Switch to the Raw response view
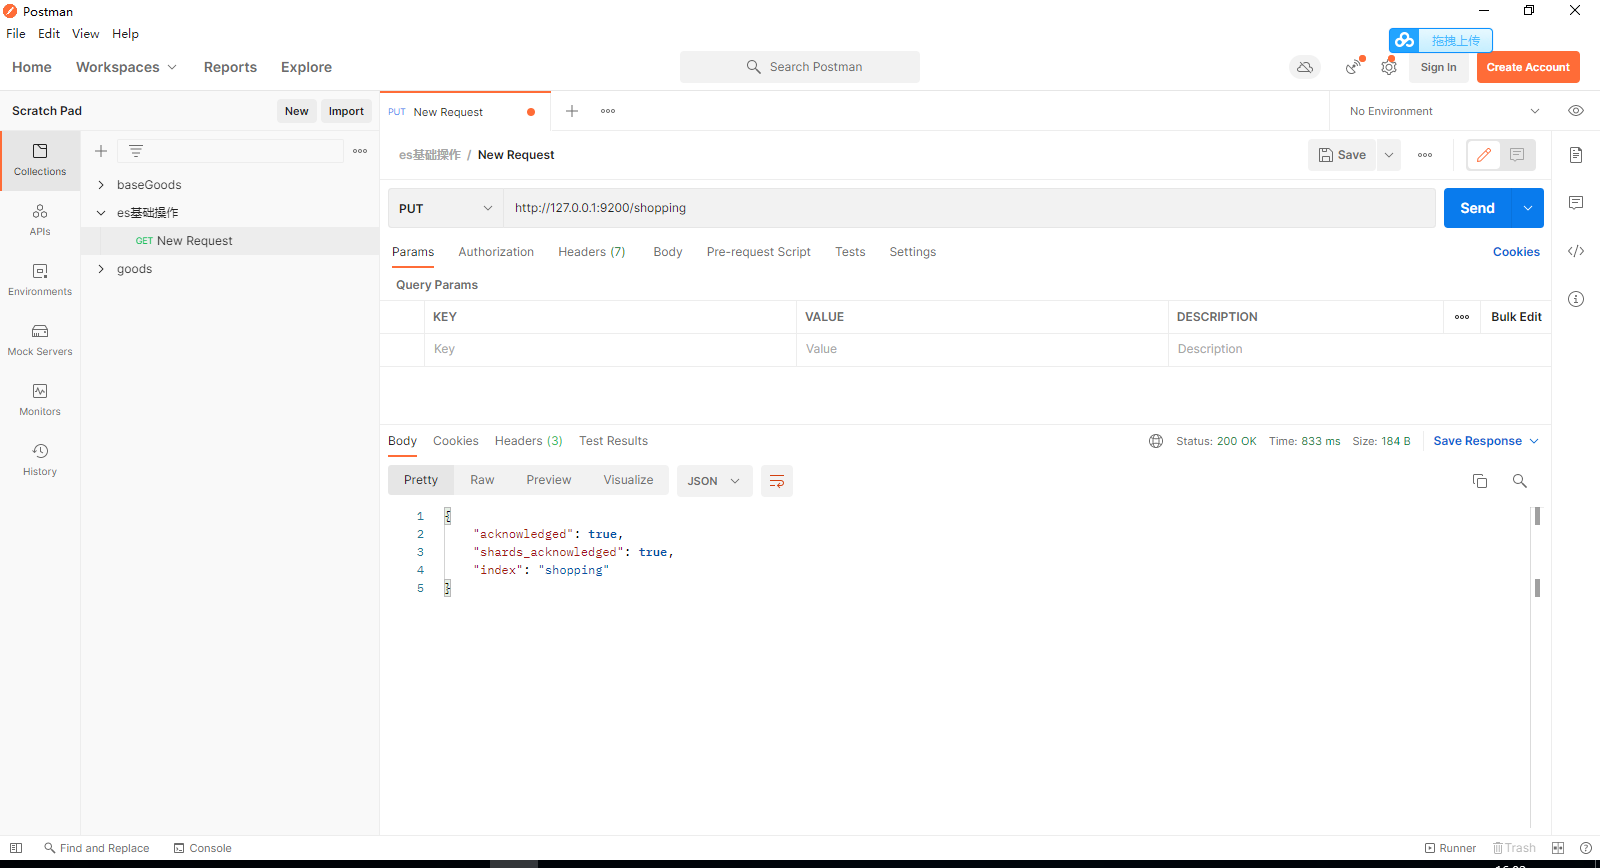Image resolution: width=1600 pixels, height=868 pixels. point(482,480)
